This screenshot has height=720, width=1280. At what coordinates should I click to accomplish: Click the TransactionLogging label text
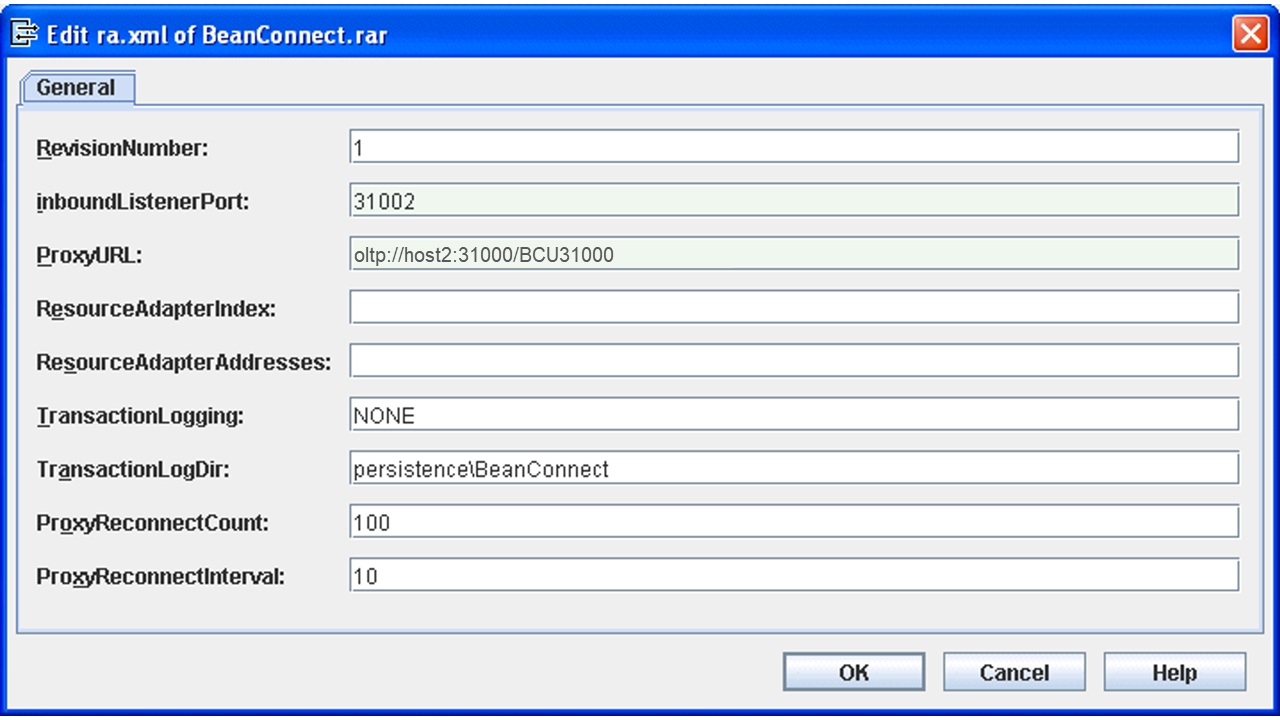[140, 416]
